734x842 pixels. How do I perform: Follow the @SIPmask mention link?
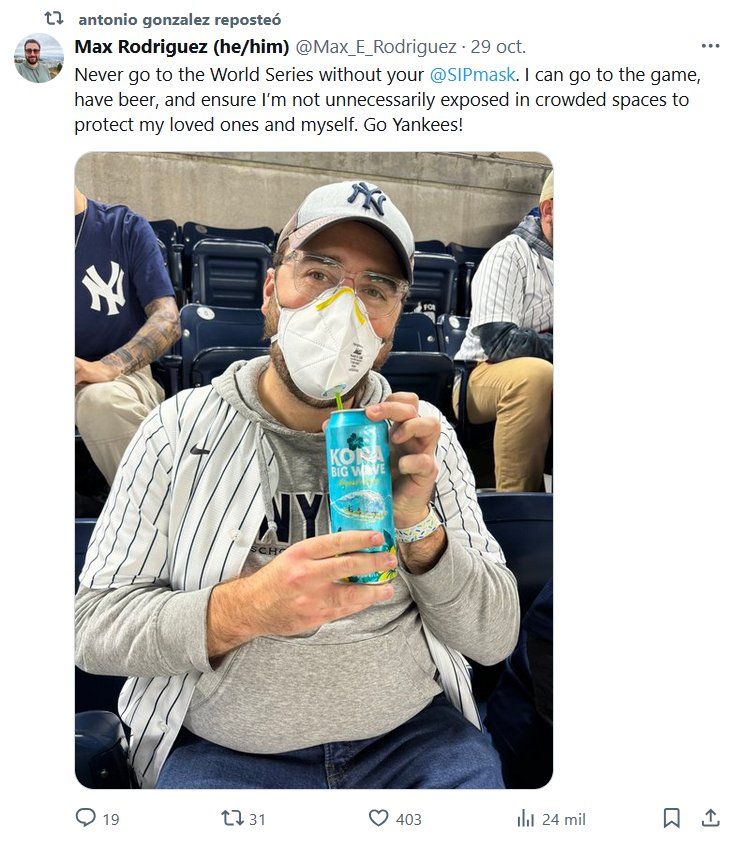(473, 75)
